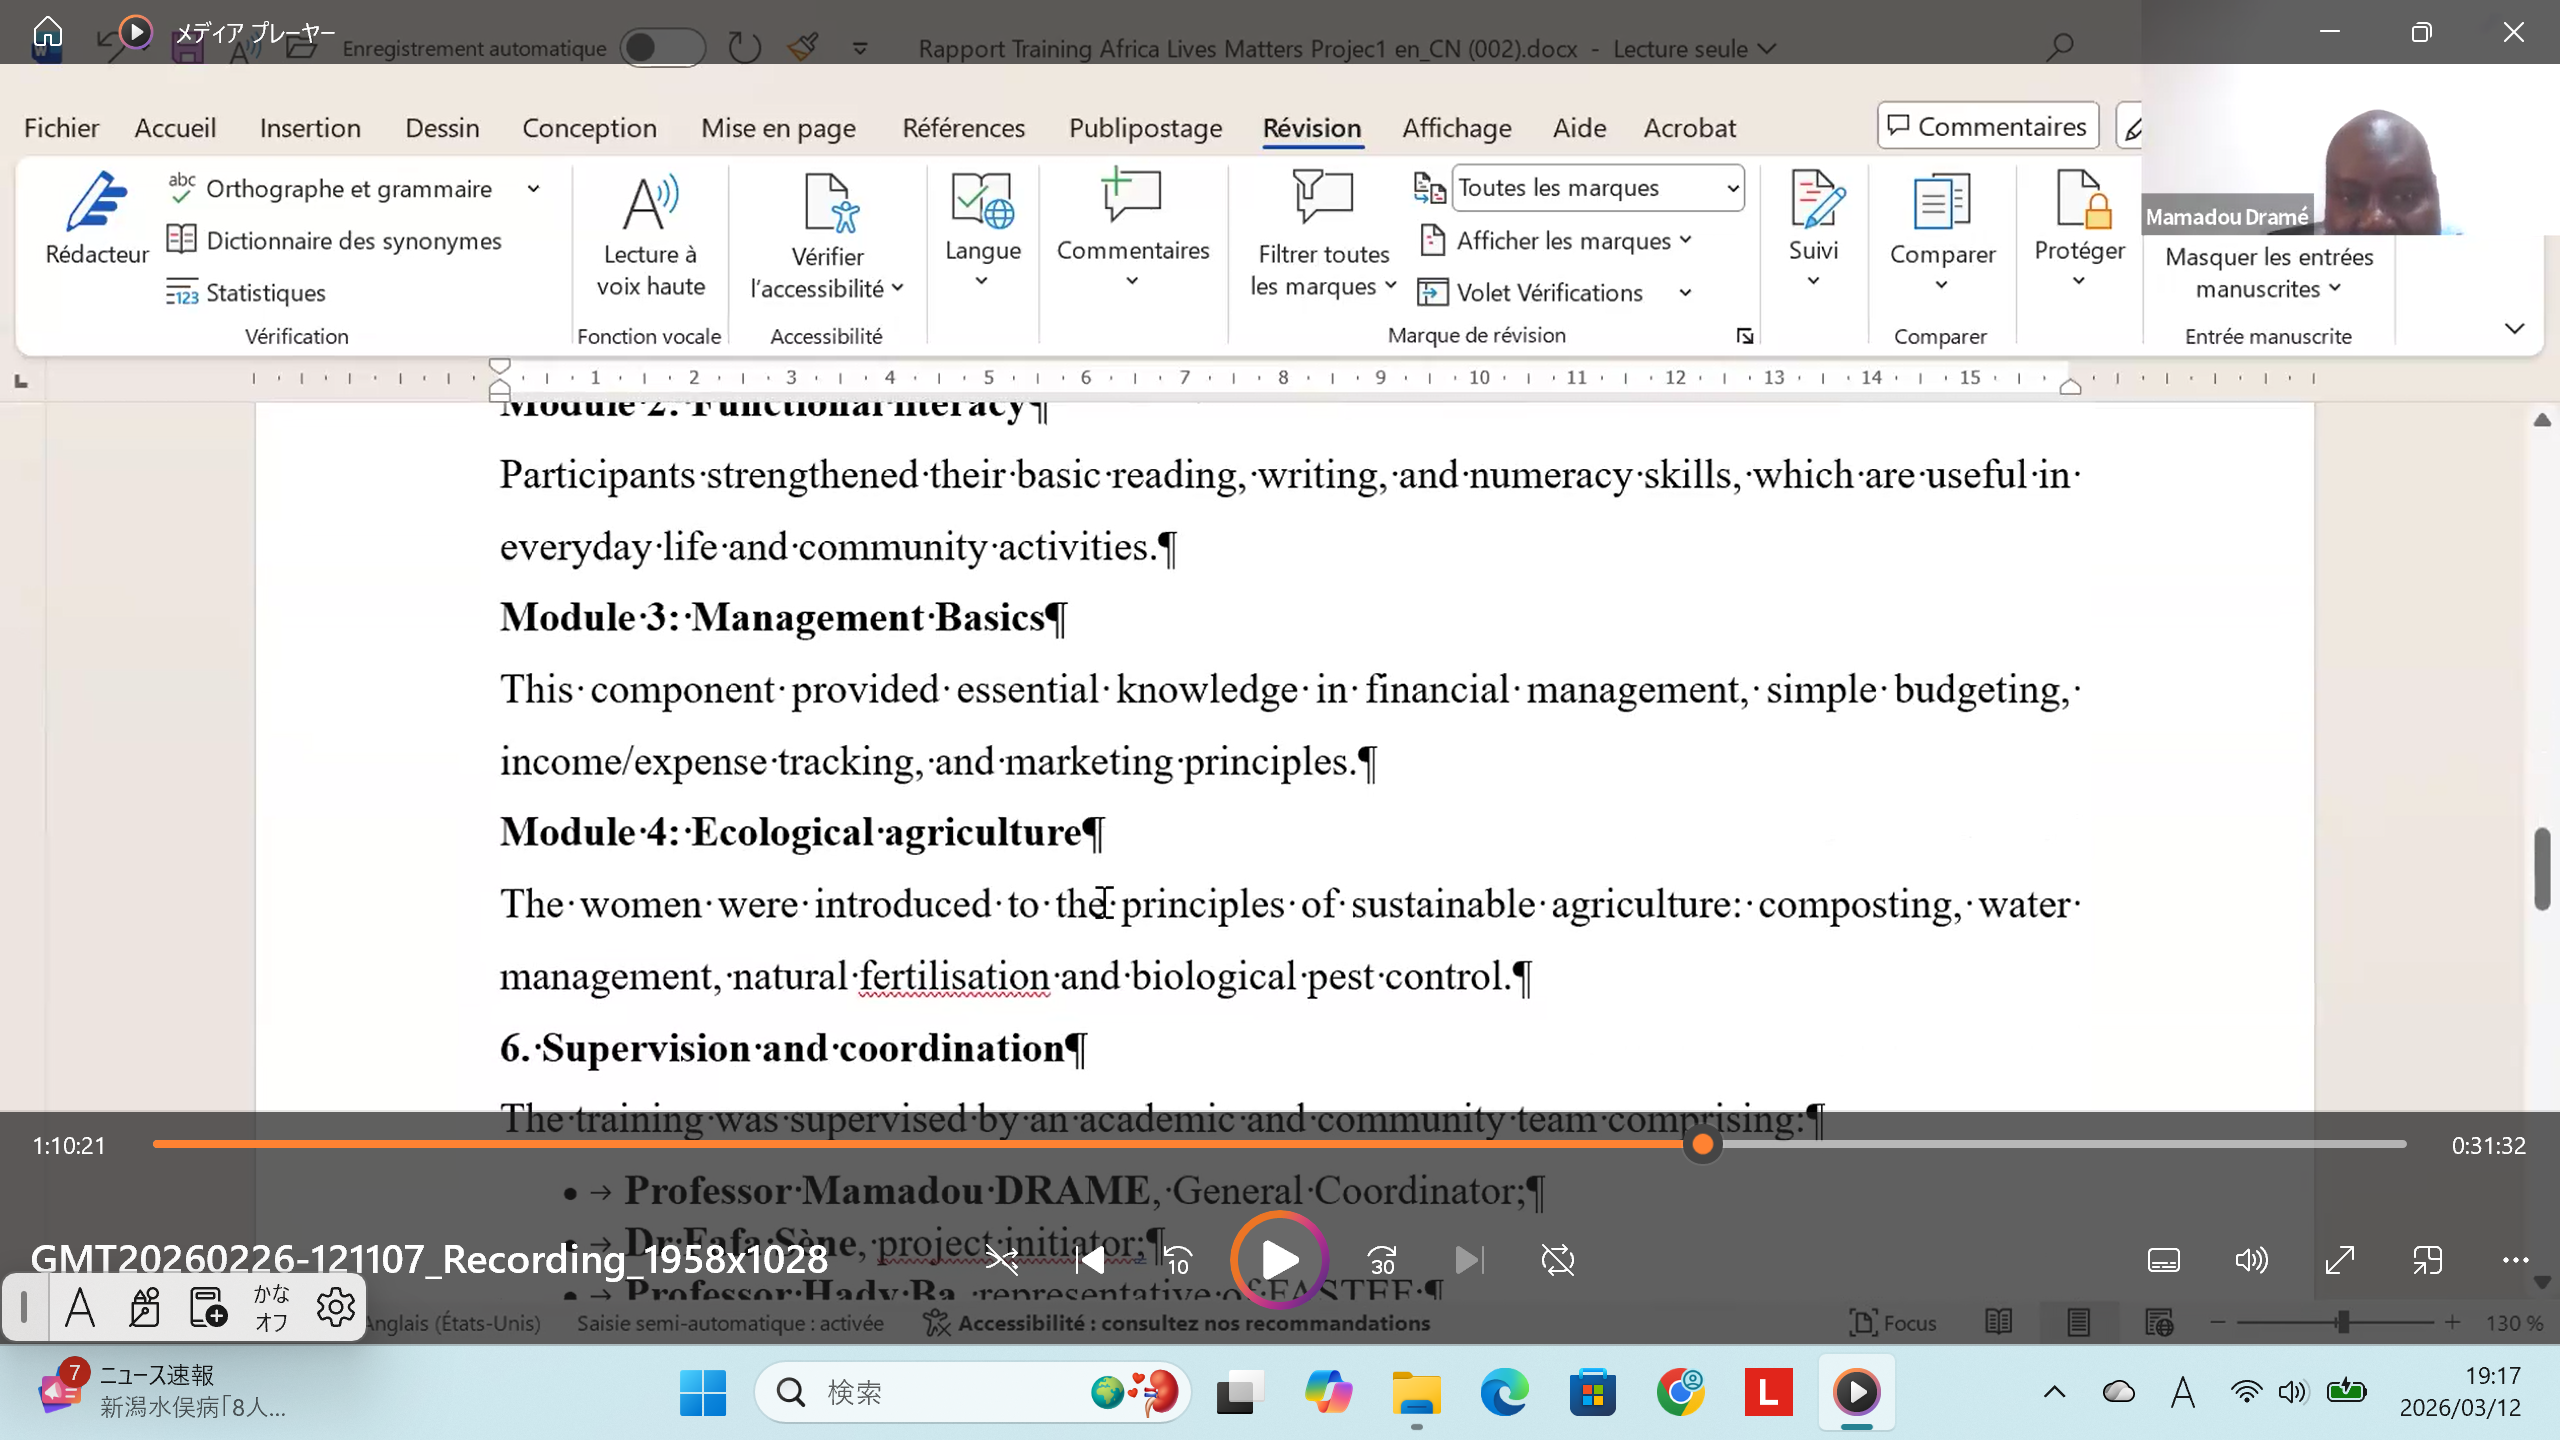
Task: Toggle shuffle in media player
Action: (1002, 1260)
